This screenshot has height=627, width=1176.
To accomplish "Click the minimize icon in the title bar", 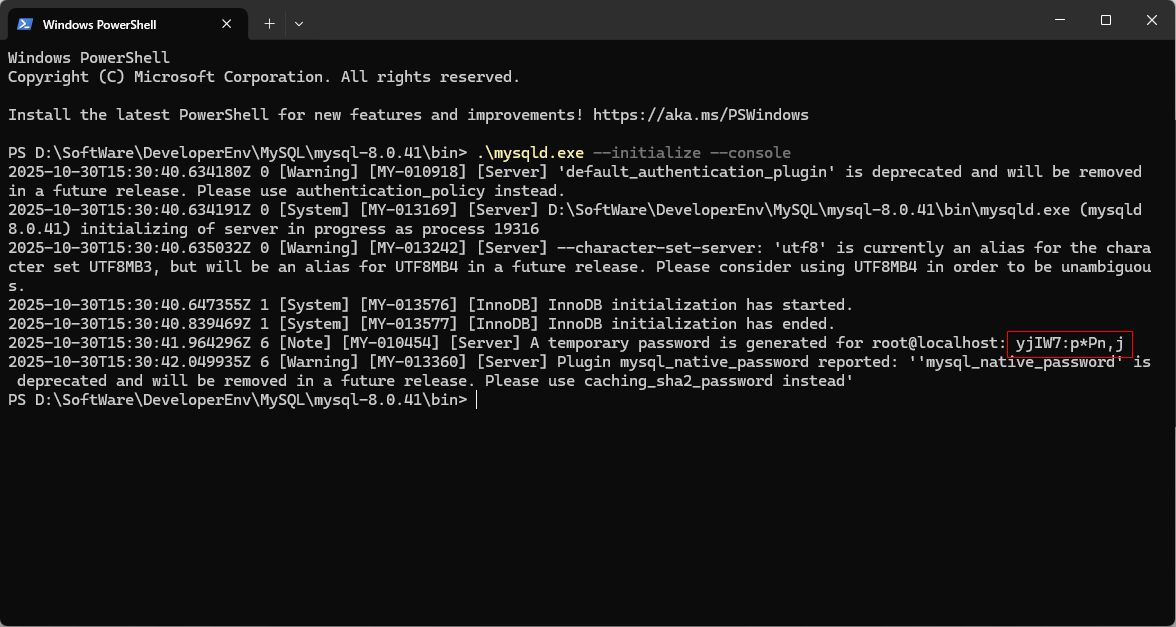I will pos(1060,19).
